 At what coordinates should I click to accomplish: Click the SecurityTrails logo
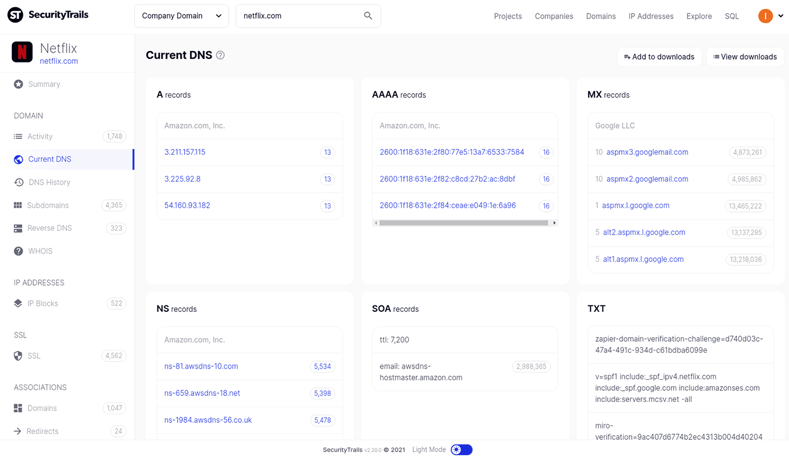48,15
